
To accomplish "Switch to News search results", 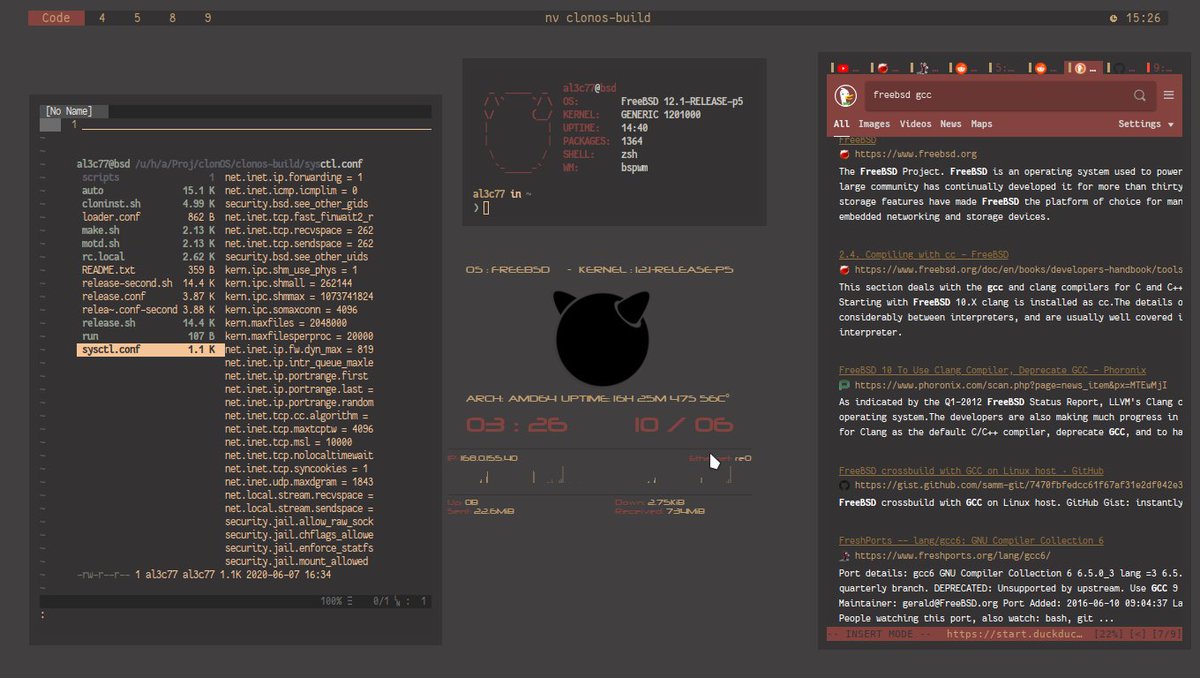I will point(951,124).
